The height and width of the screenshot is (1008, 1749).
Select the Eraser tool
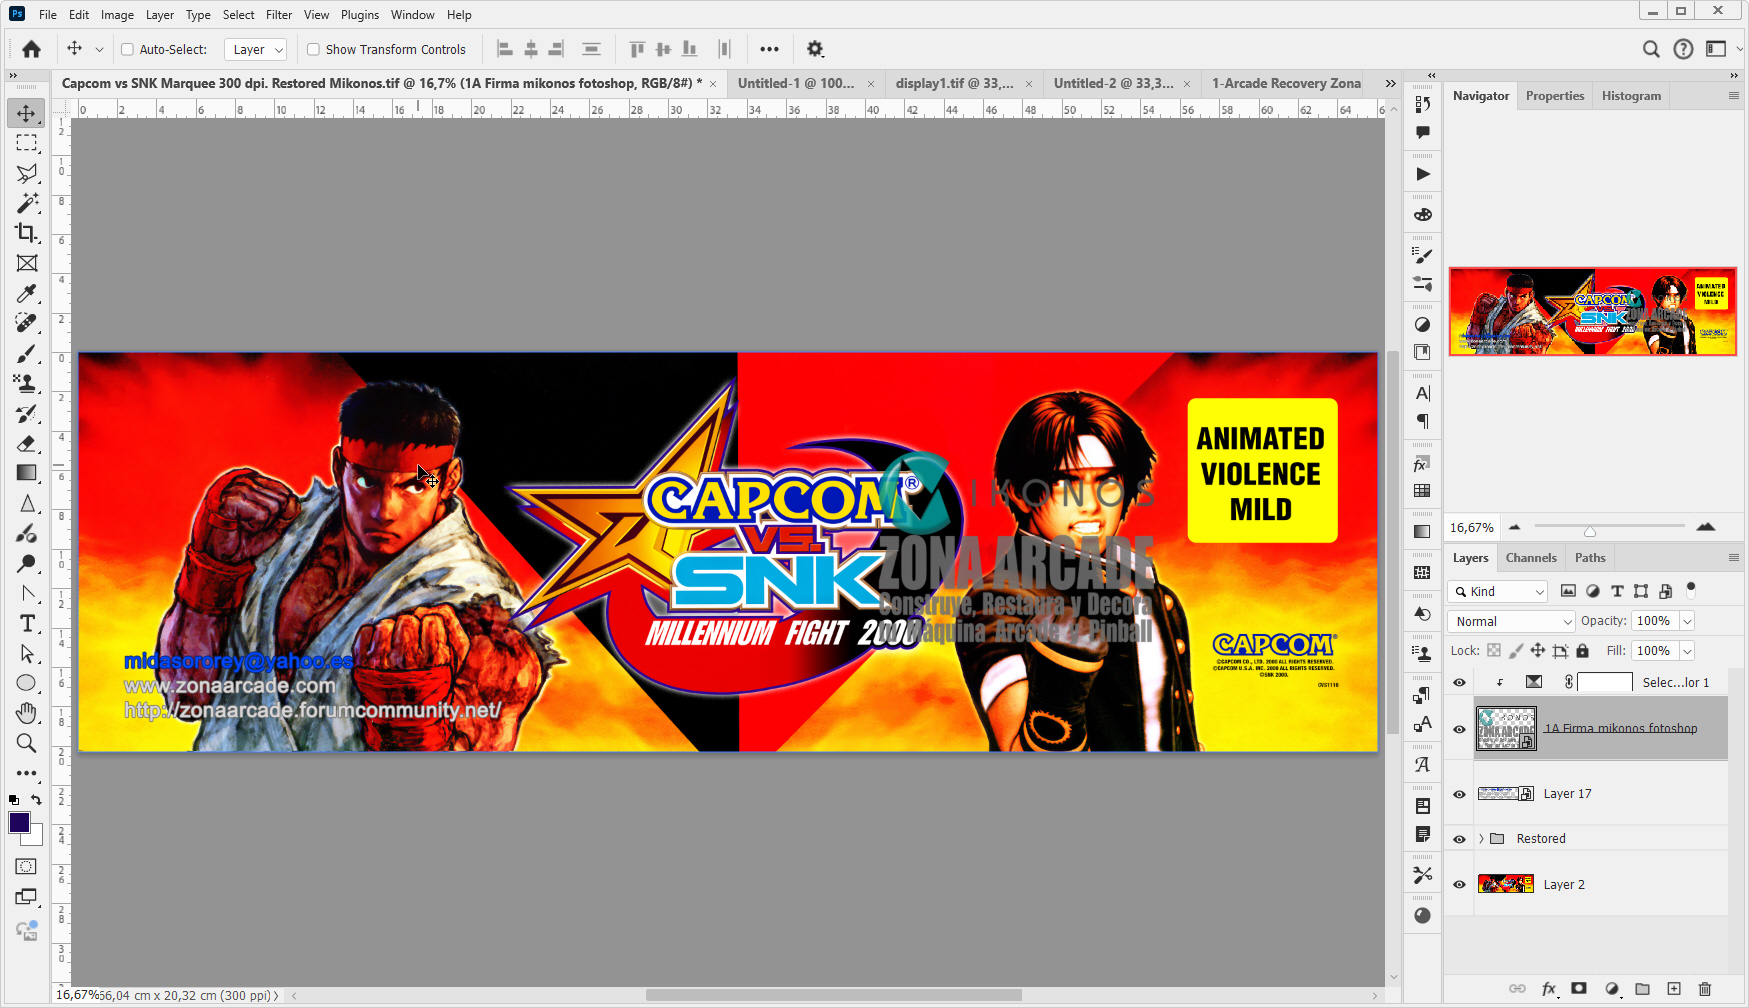coord(27,443)
